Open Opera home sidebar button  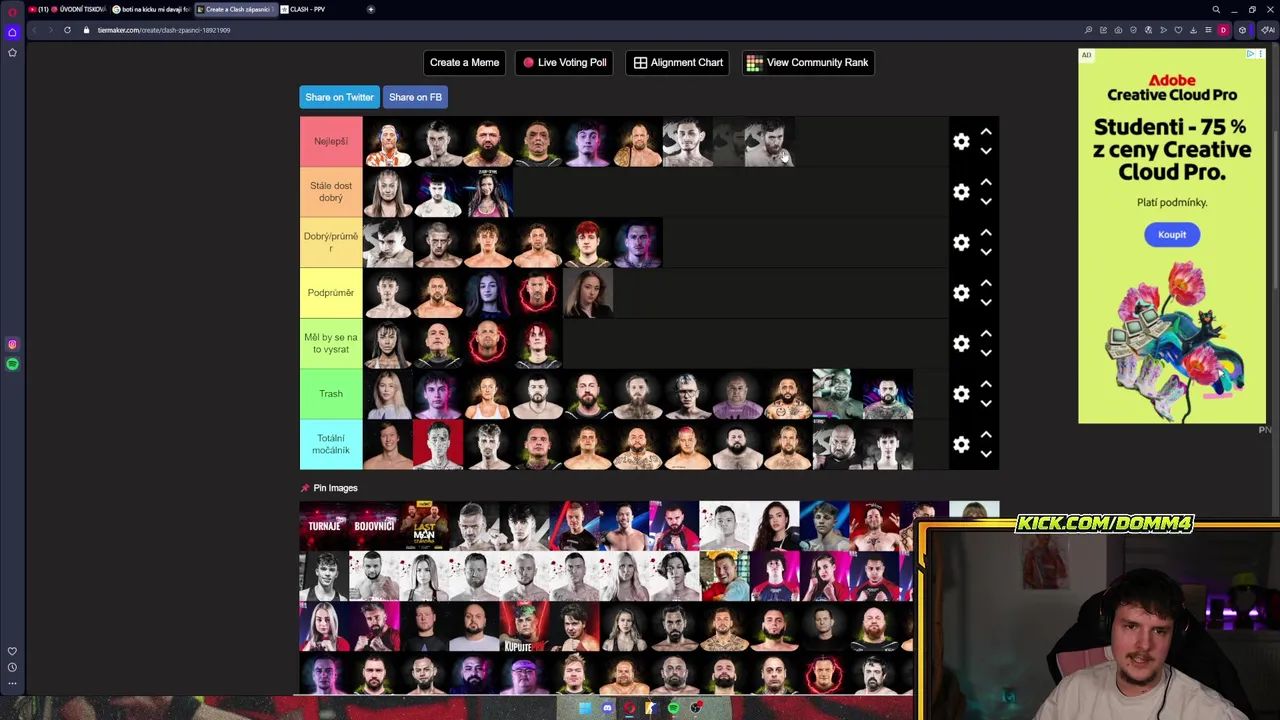[12, 32]
